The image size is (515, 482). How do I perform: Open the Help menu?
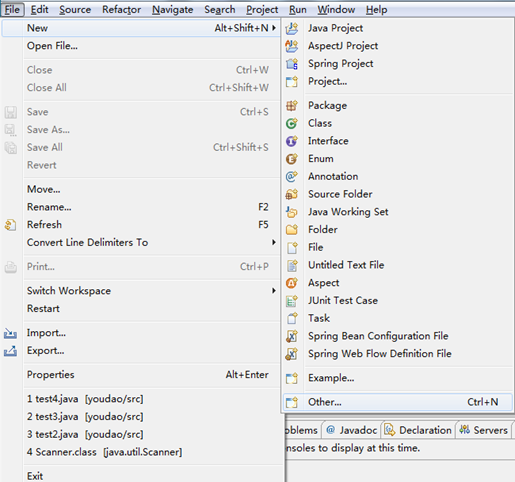pyautogui.click(x=377, y=9)
